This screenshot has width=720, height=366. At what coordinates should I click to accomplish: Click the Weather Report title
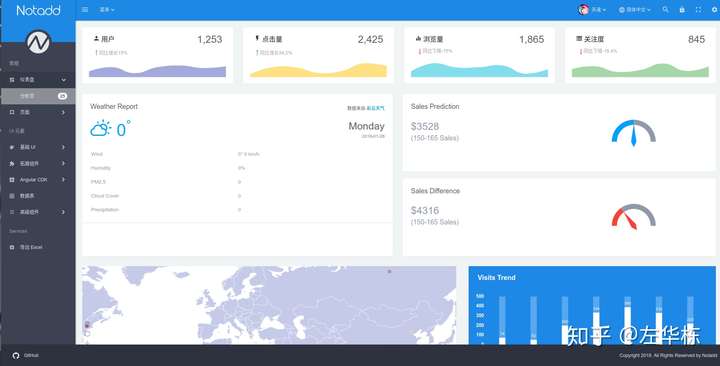(114, 107)
